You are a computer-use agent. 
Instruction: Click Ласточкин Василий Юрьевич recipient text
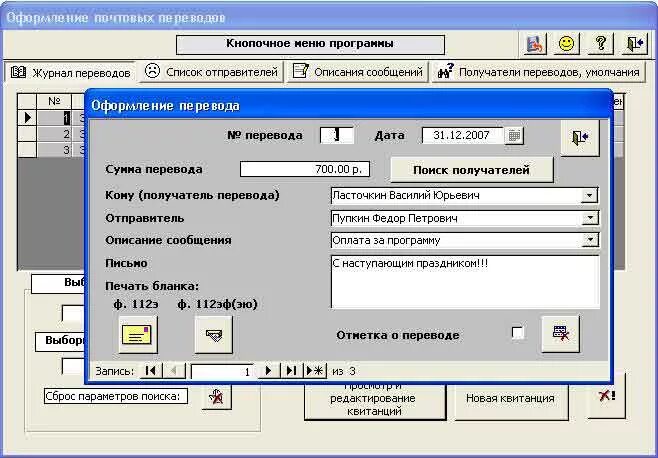coord(406,195)
